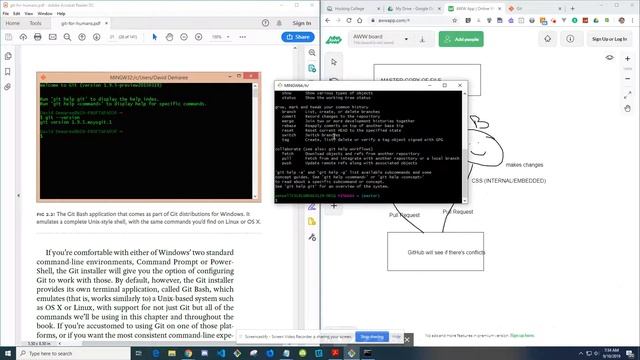Open page thumbnails panel in Acrobat sidebar

(x=8, y=56)
